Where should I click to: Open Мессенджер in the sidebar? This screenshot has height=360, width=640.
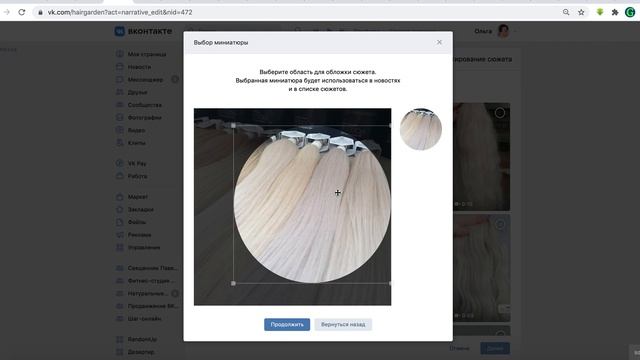click(145, 80)
